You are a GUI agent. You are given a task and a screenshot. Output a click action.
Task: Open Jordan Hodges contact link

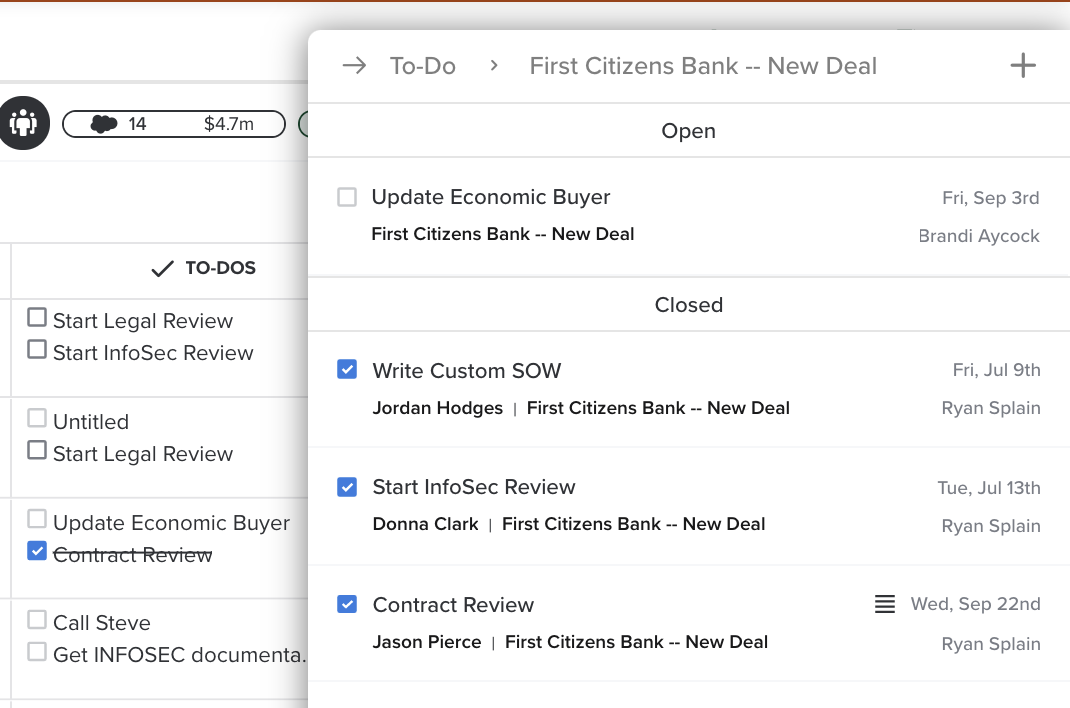tap(437, 408)
